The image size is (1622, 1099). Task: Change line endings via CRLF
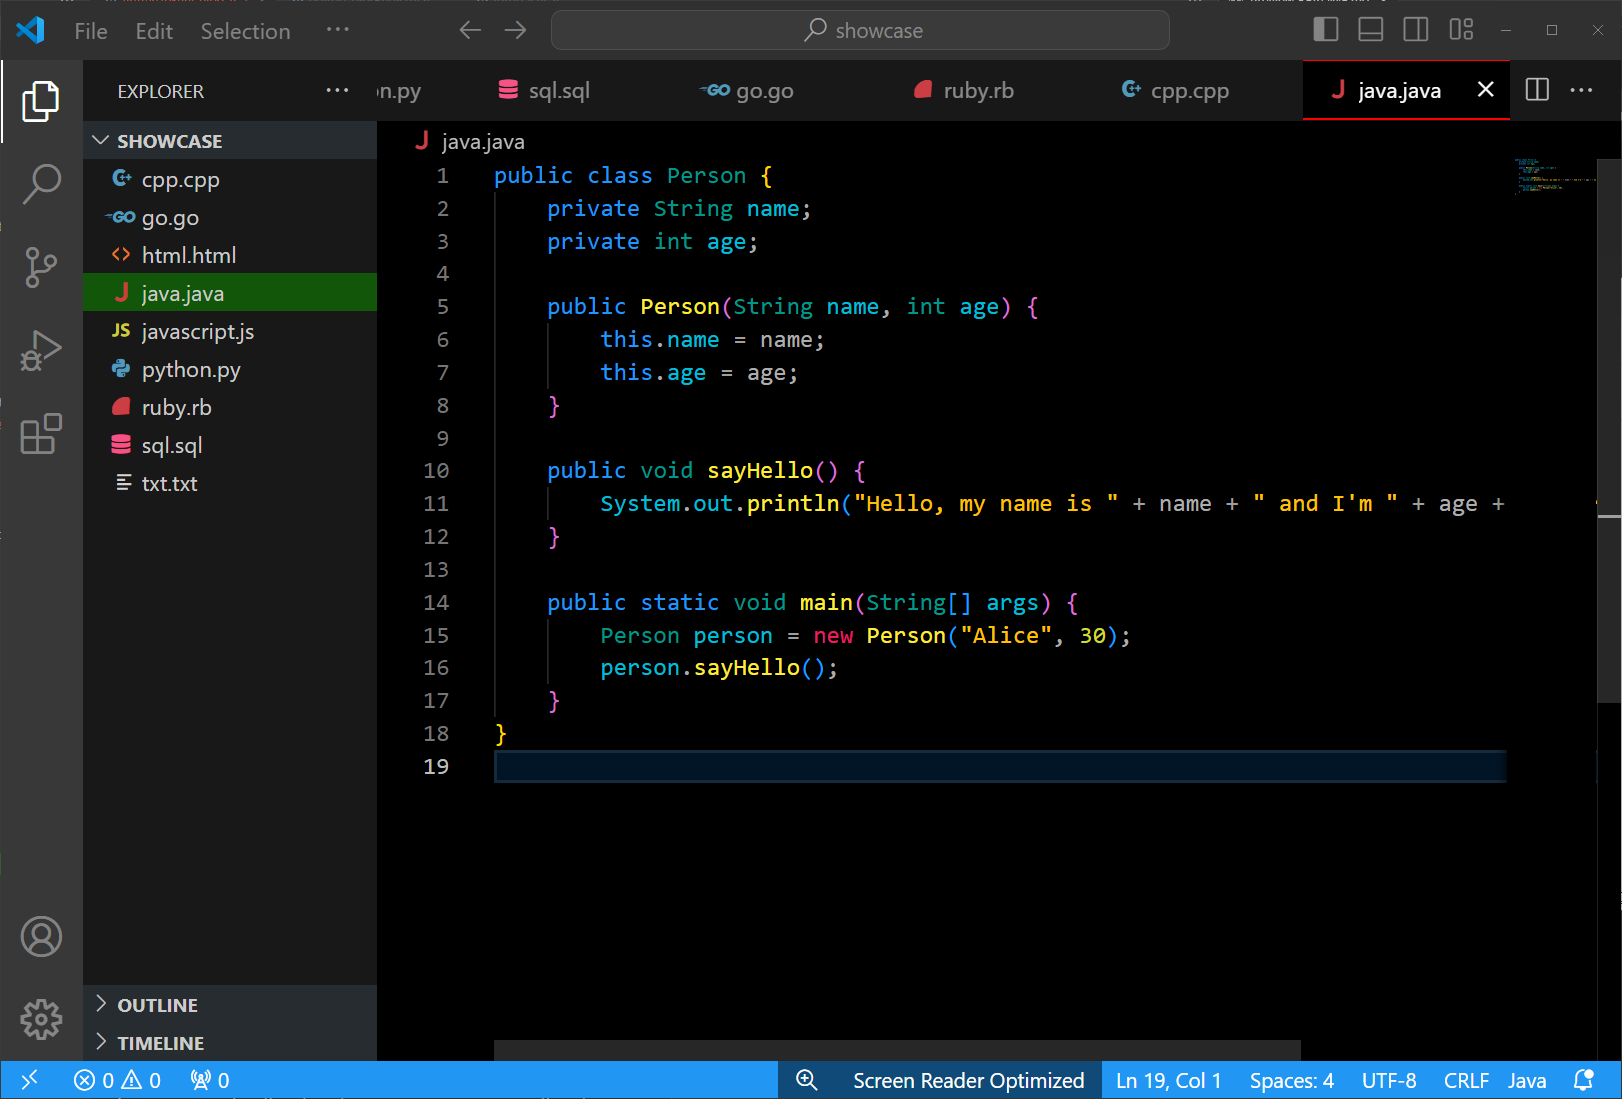[x=1466, y=1080]
